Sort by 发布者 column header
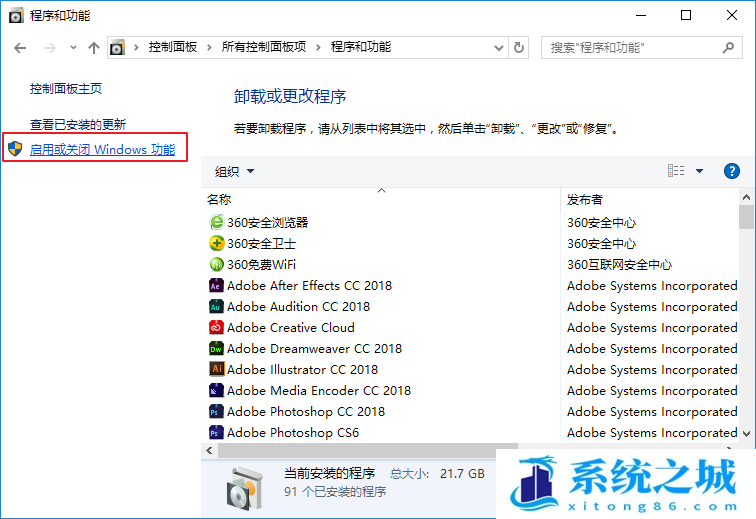The image size is (756, 519). pos(584,200)
